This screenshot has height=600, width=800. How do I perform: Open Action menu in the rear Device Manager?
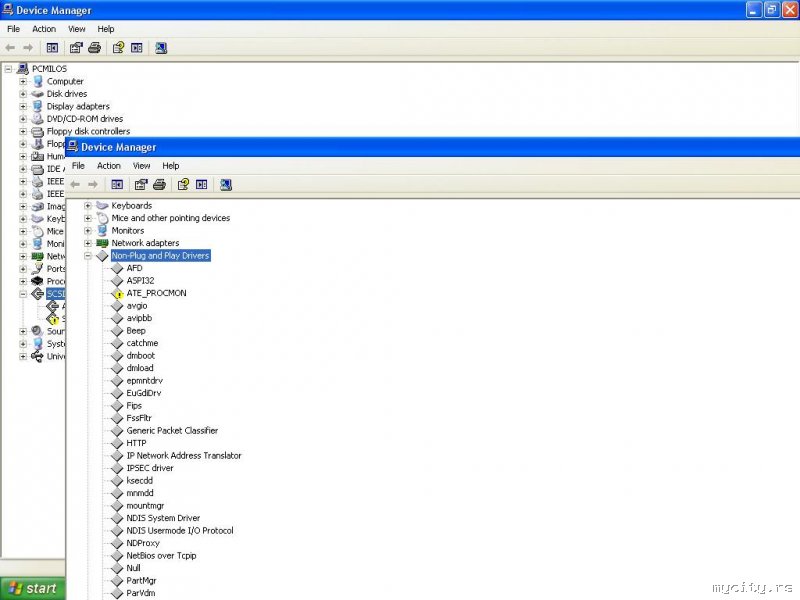point(44,29)
